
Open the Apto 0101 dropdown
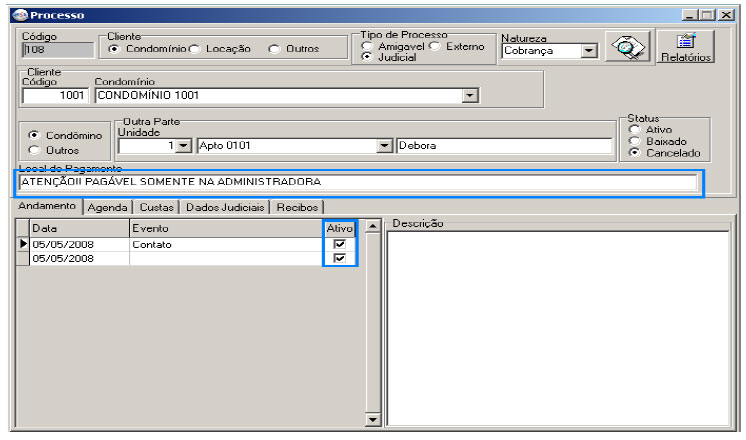tap(383, 146)
